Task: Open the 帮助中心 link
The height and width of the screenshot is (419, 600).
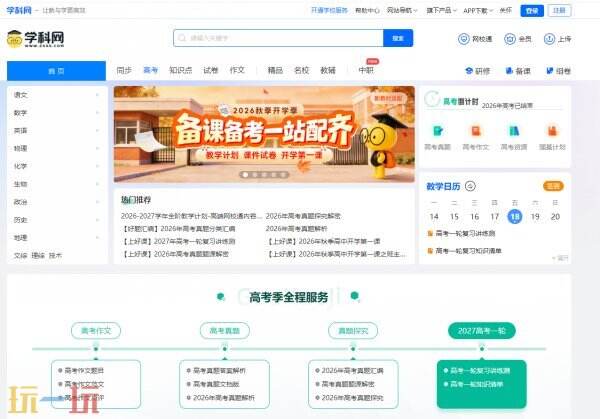Action: coord(367,10)
